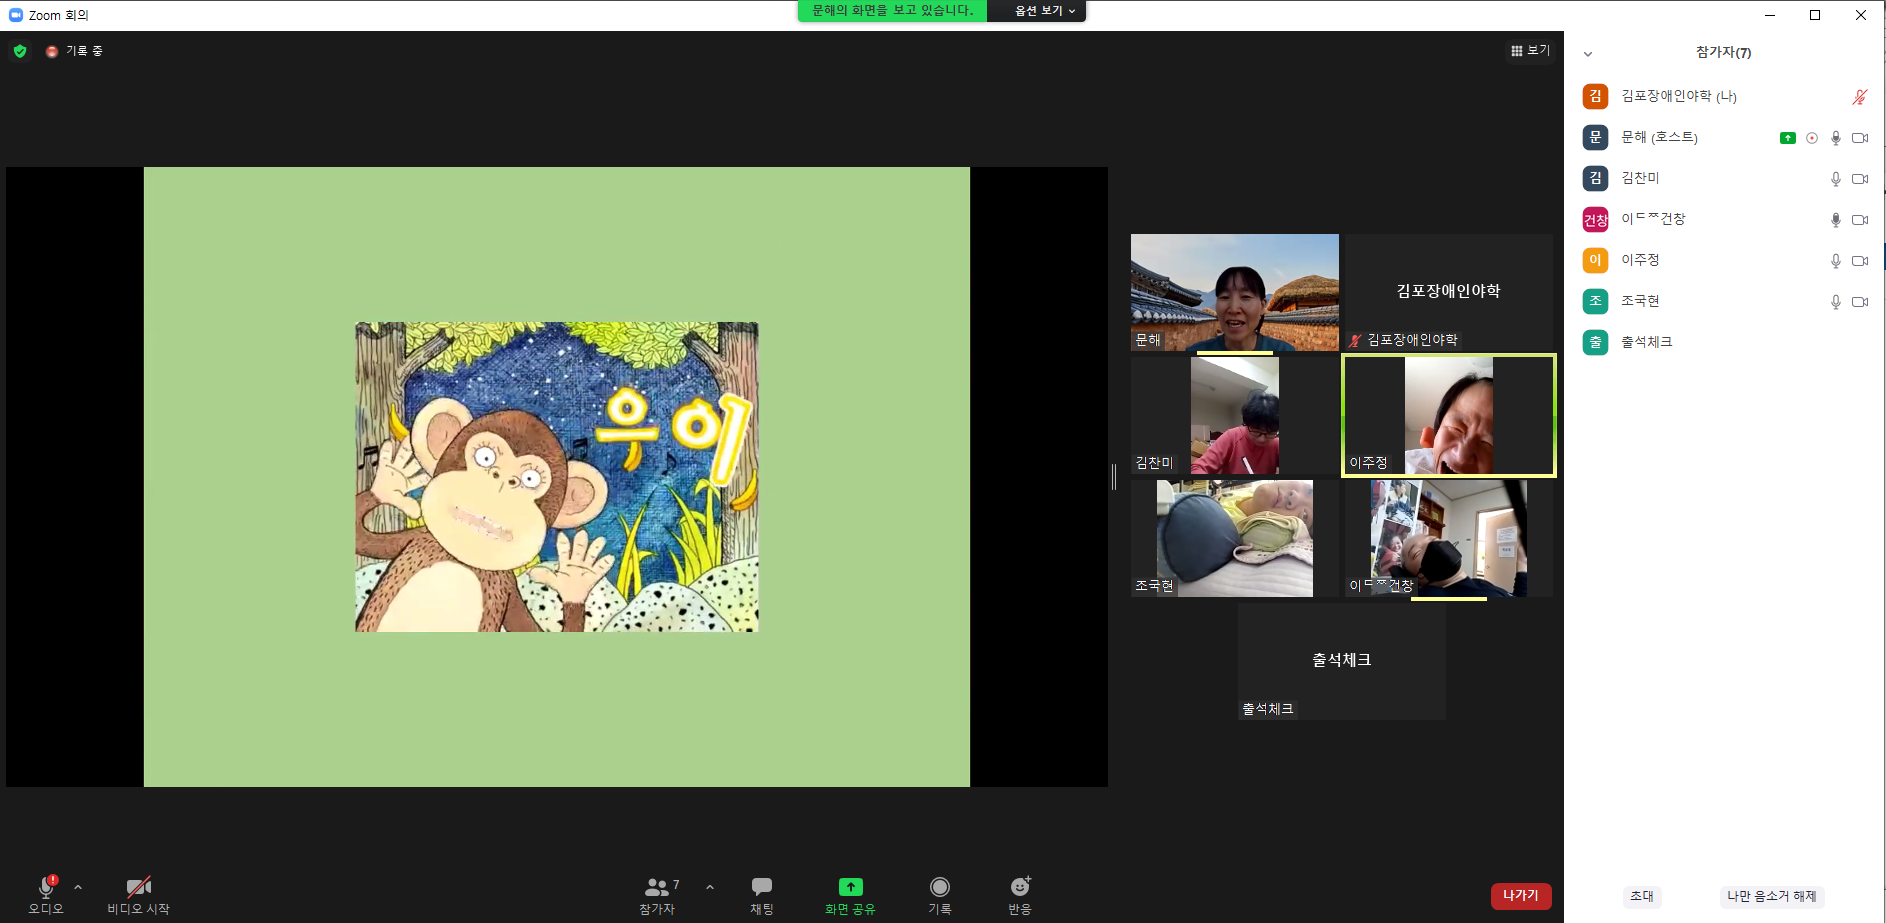Select the highlighted 이주정 video thumbnail
Viewport: 1886px width, 923px height.
pyautogui.click(x=1449, y=415)
